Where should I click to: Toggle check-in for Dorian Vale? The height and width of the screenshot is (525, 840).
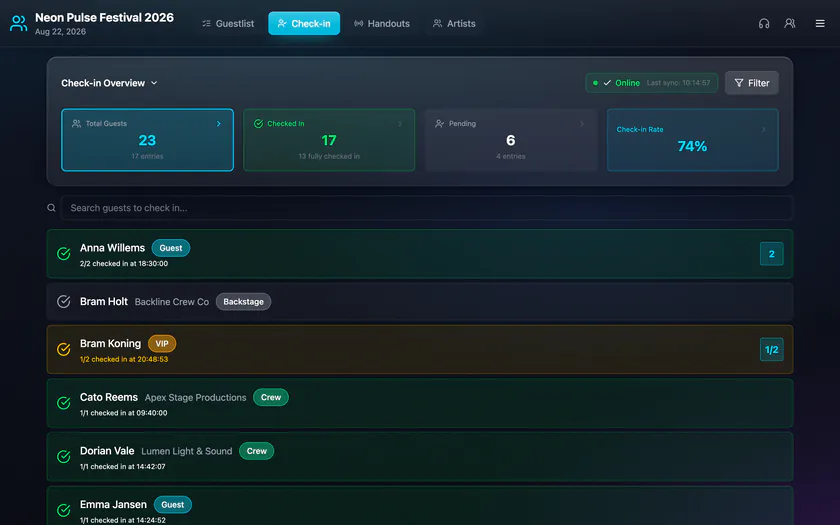coord(64,456)
